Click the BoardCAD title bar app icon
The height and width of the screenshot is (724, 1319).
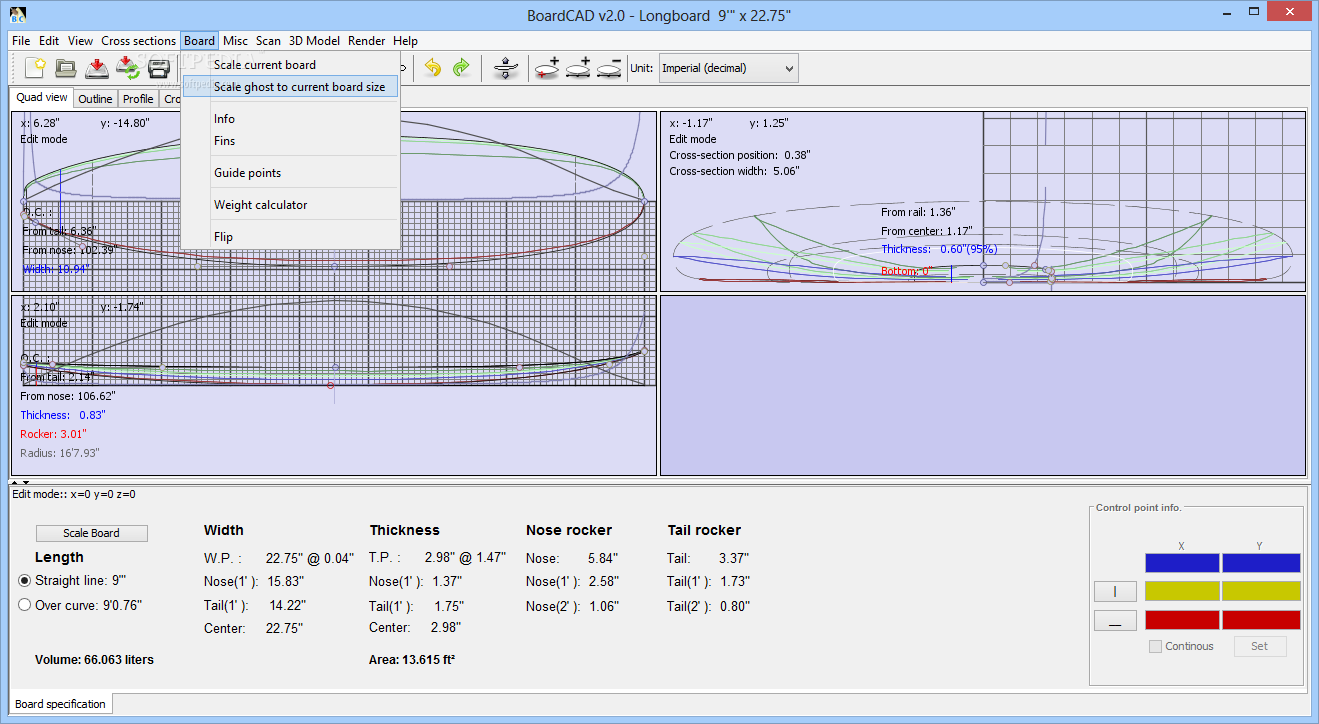pyautogui.click(x=16, y=15)
